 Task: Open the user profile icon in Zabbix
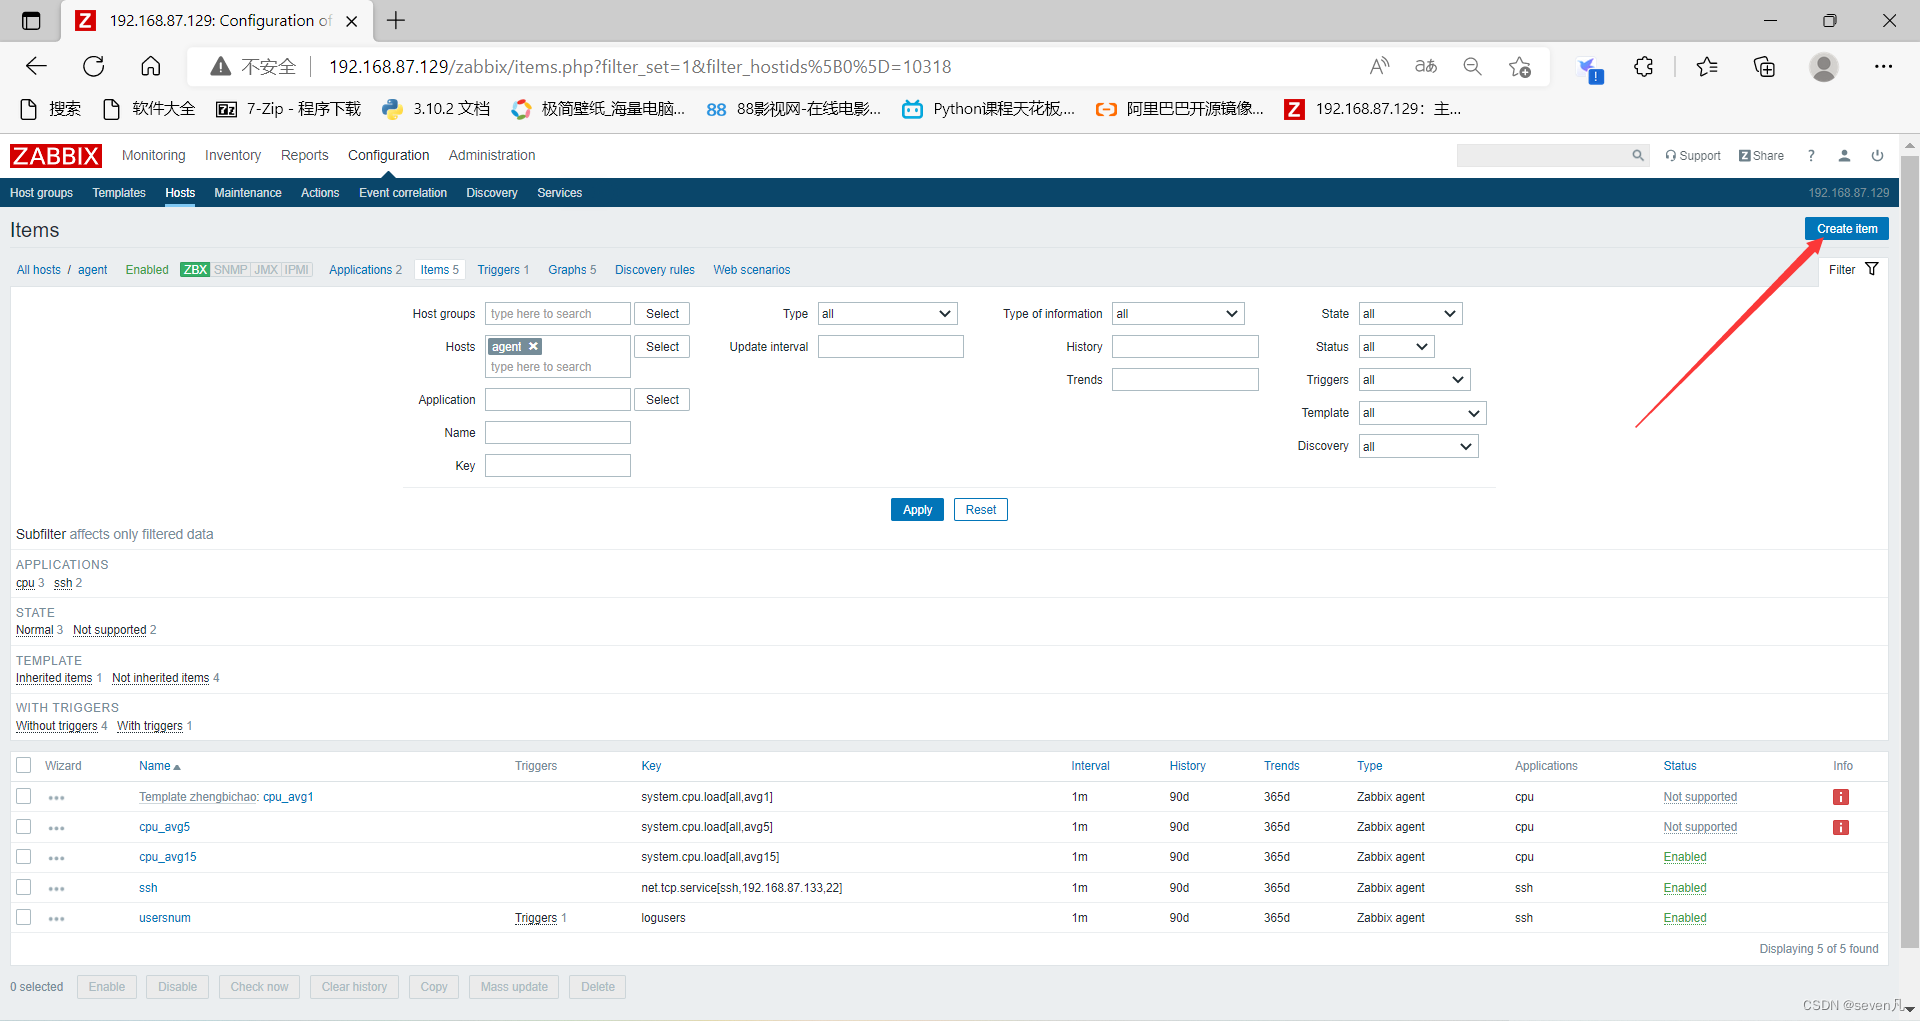click(1845, 156)
